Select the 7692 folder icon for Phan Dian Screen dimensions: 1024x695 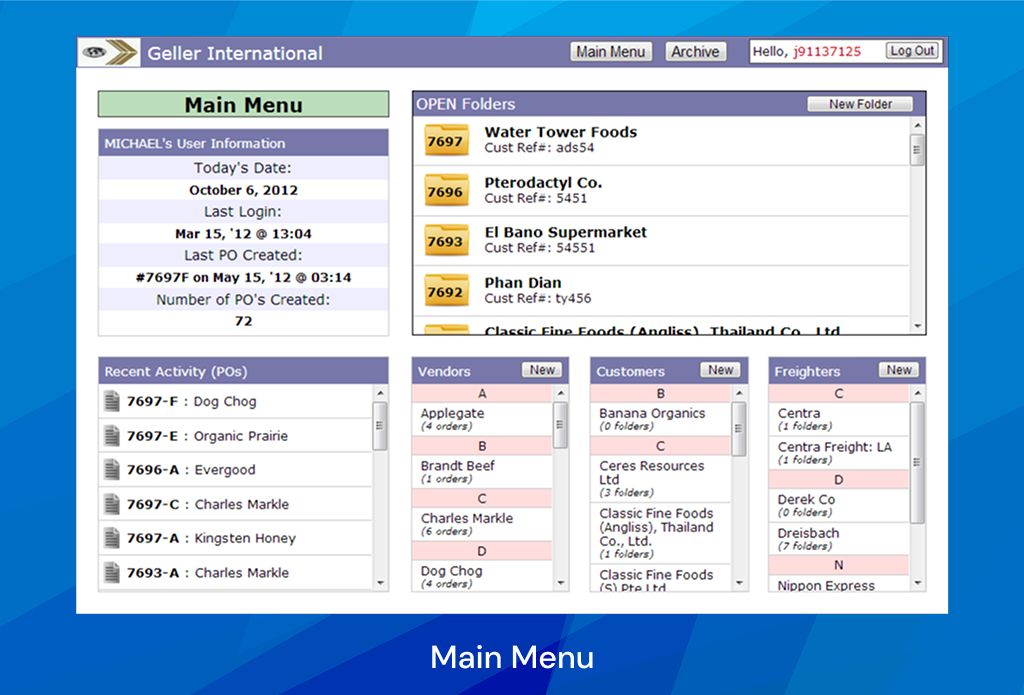445,291
